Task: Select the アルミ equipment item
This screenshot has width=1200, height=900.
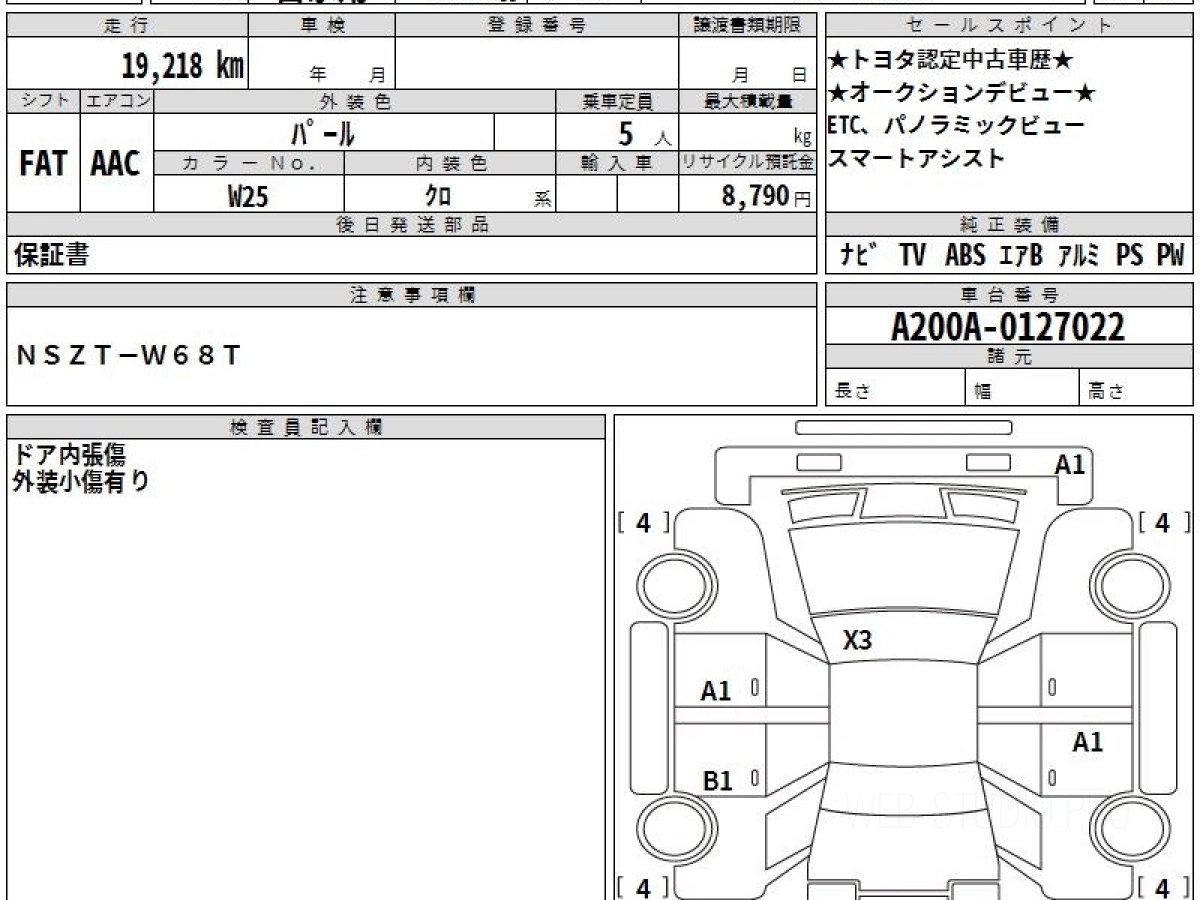Action: pos(1080,256)
